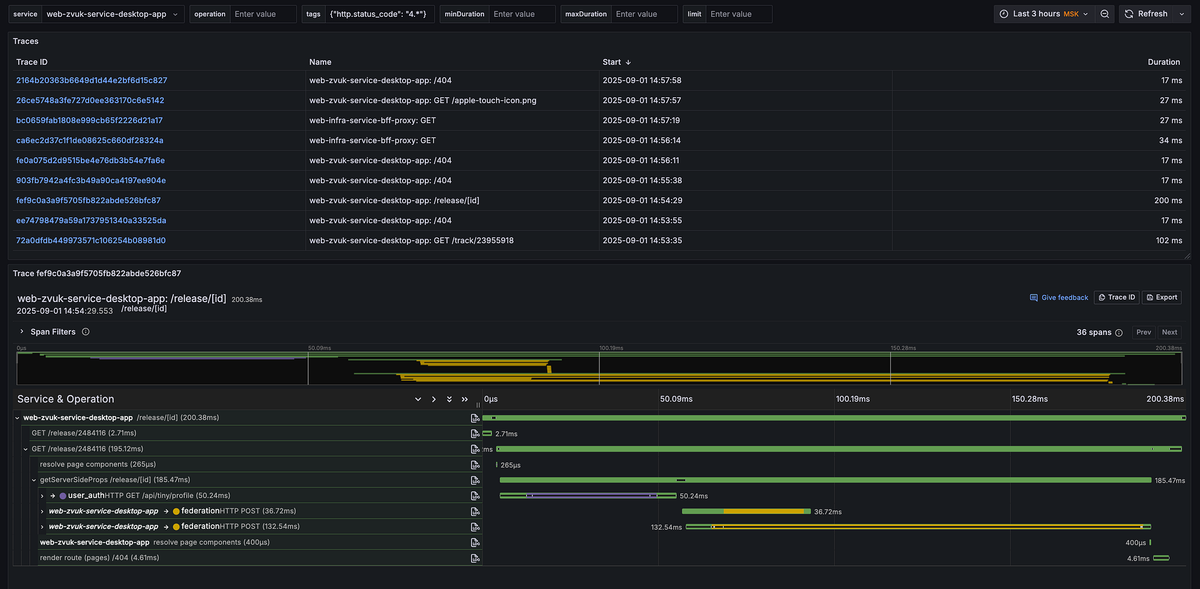Click the Export trace button
The width and height of the screenshot is (1200, 589).
tap(1161, 297)
